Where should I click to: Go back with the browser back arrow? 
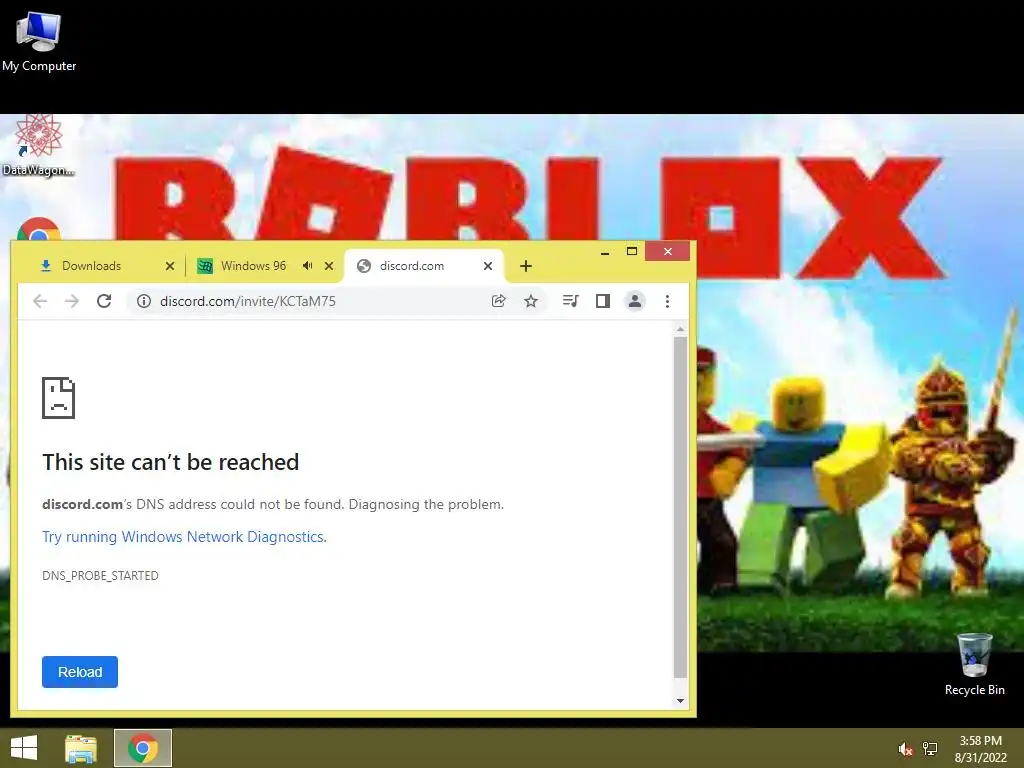40,301
